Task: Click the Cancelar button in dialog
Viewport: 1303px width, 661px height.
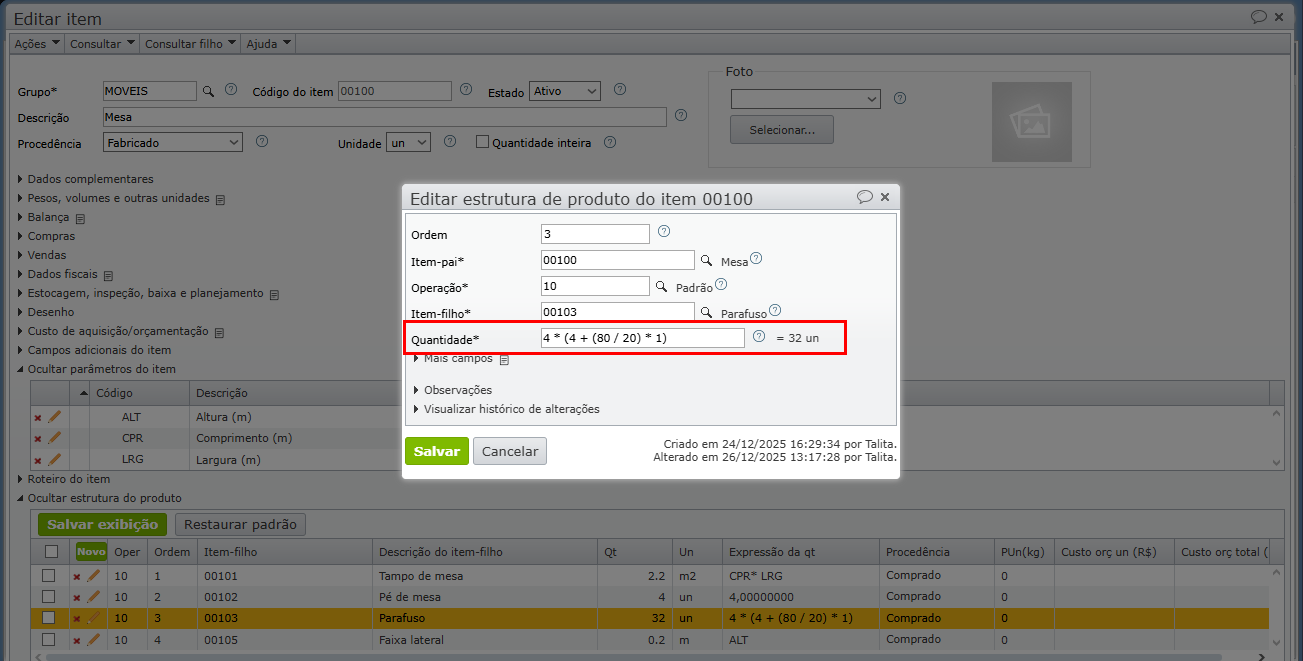Action: 510,451
